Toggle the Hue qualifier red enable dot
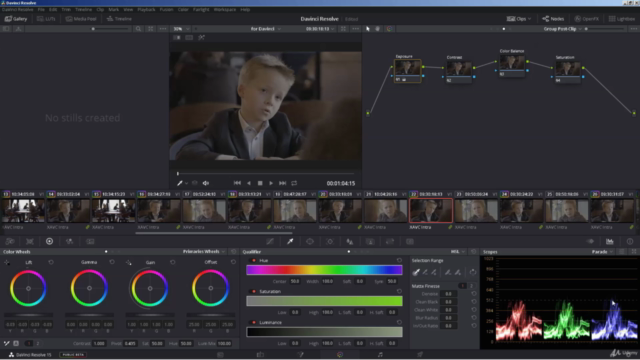The height and width of the screenshot is (360, 640). pyautogui.click(x=254, y=260)
